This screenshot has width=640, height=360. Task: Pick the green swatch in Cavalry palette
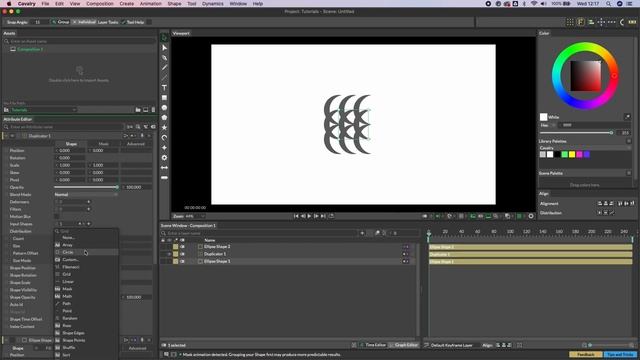coord(564,154)
